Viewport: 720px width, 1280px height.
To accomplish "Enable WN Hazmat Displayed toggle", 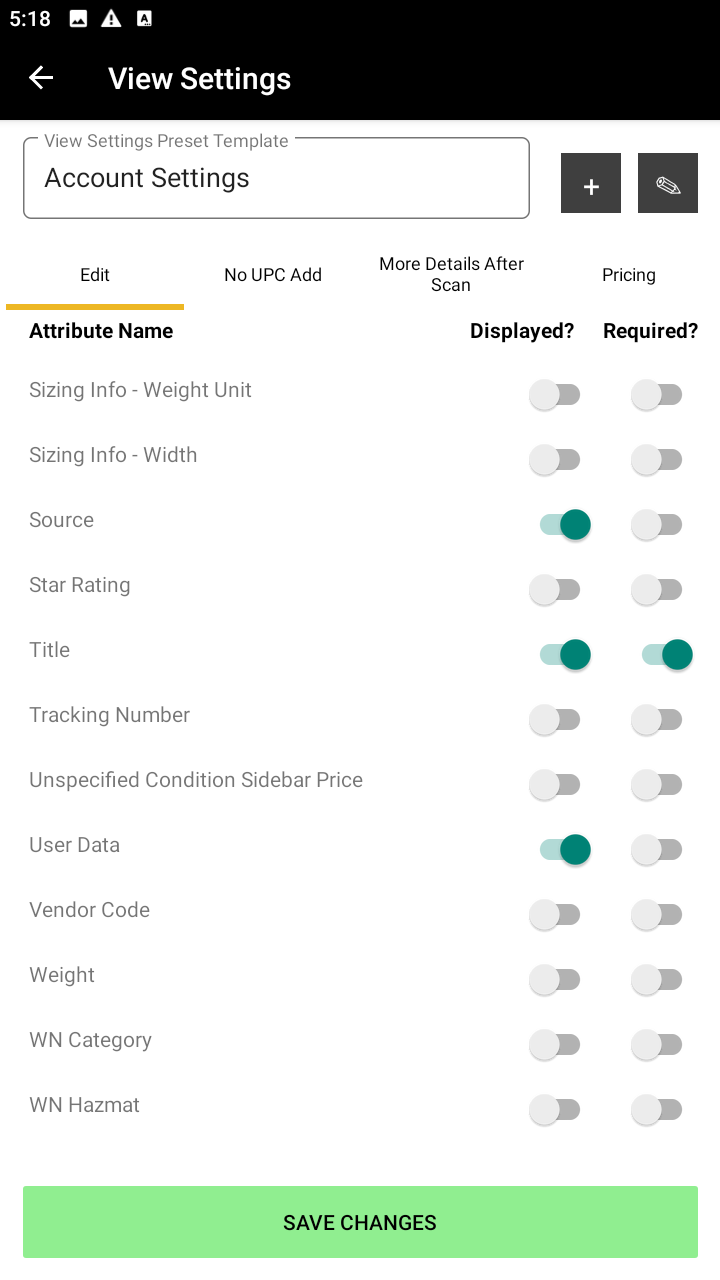I will (x=555, y=1109).
